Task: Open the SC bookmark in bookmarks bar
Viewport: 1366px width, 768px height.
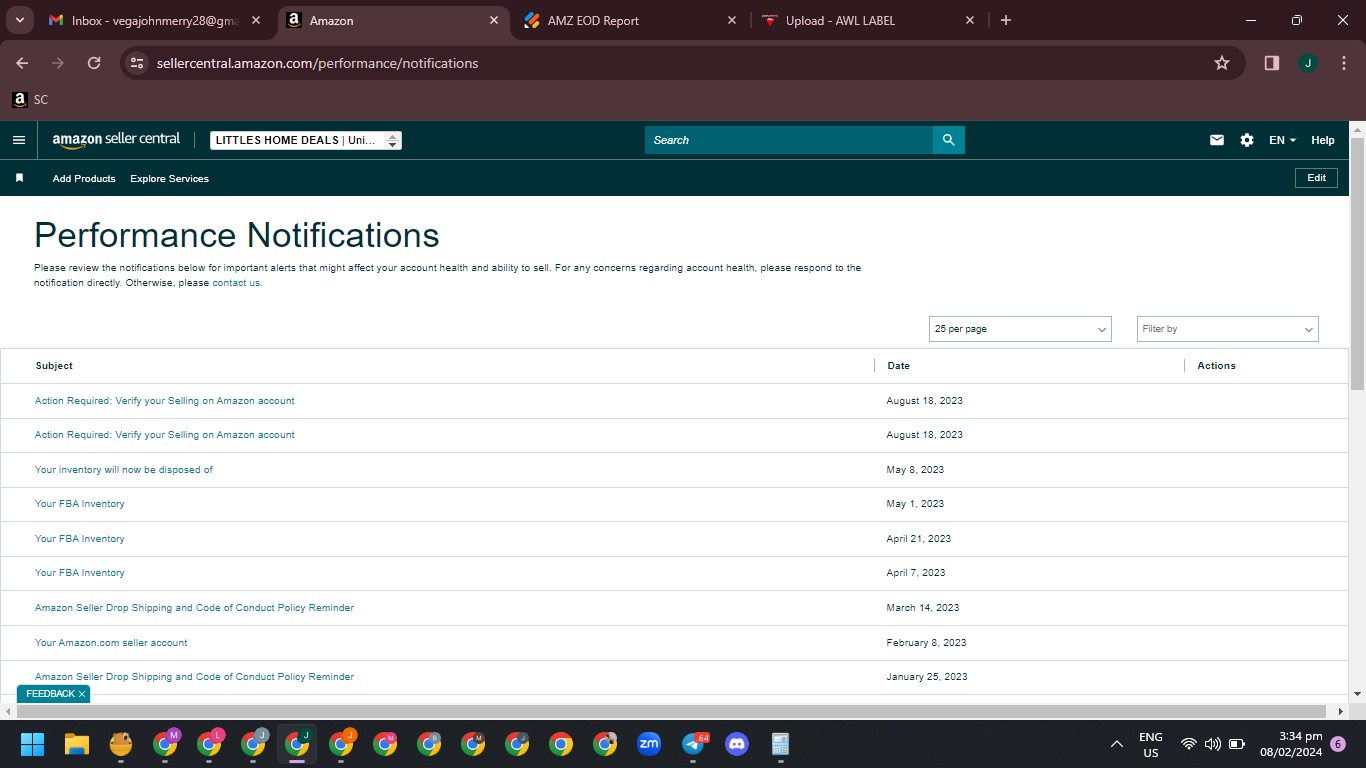Action: pos(30,100)
